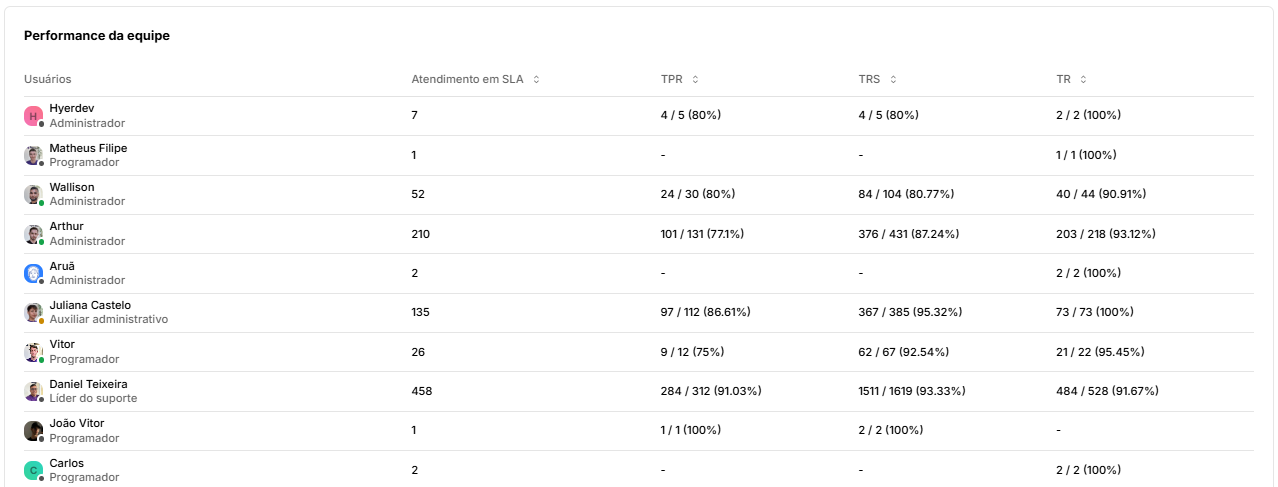Click Aruã's blue avatar icon

(33, 273)
